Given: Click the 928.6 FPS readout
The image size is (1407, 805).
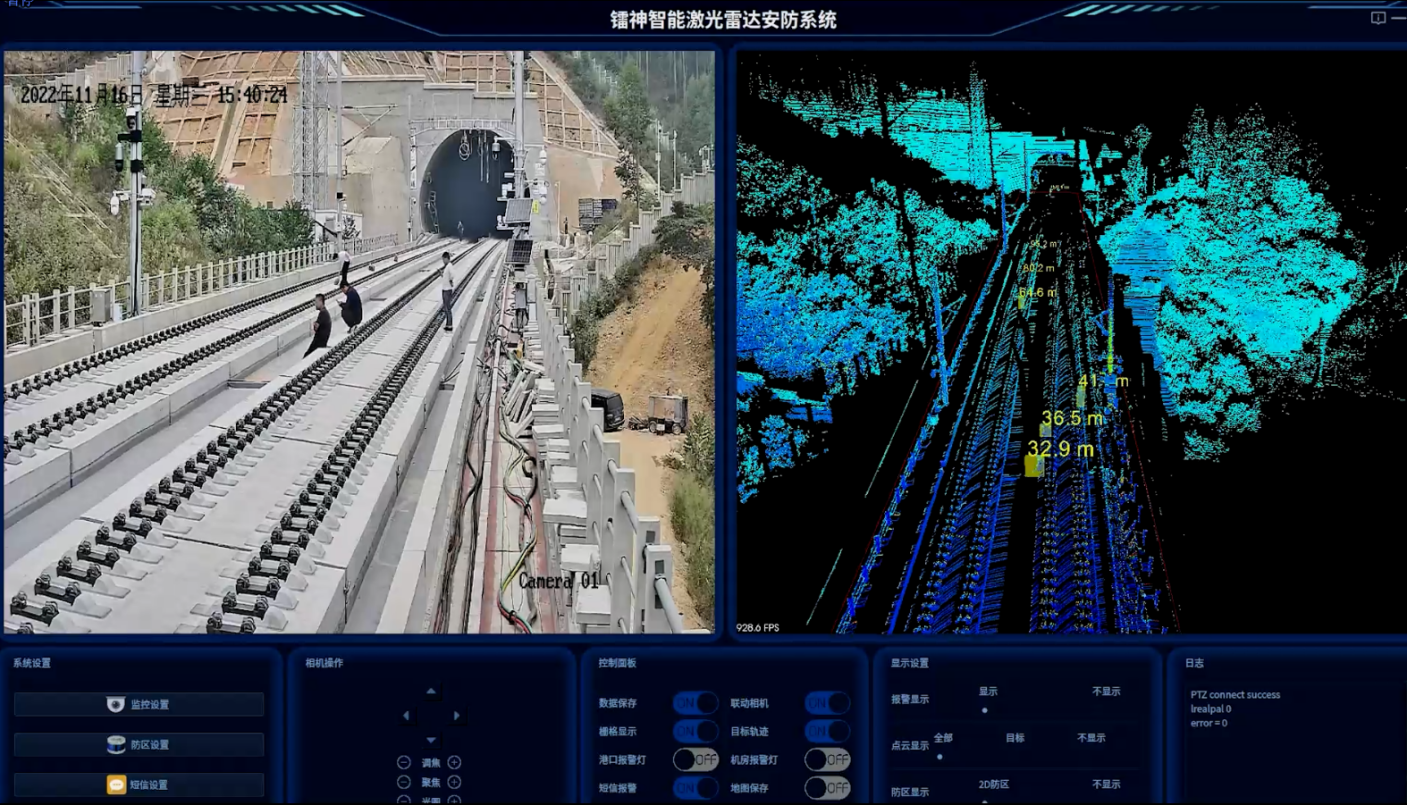Looking at the screenshot, I should click(759, 627).
